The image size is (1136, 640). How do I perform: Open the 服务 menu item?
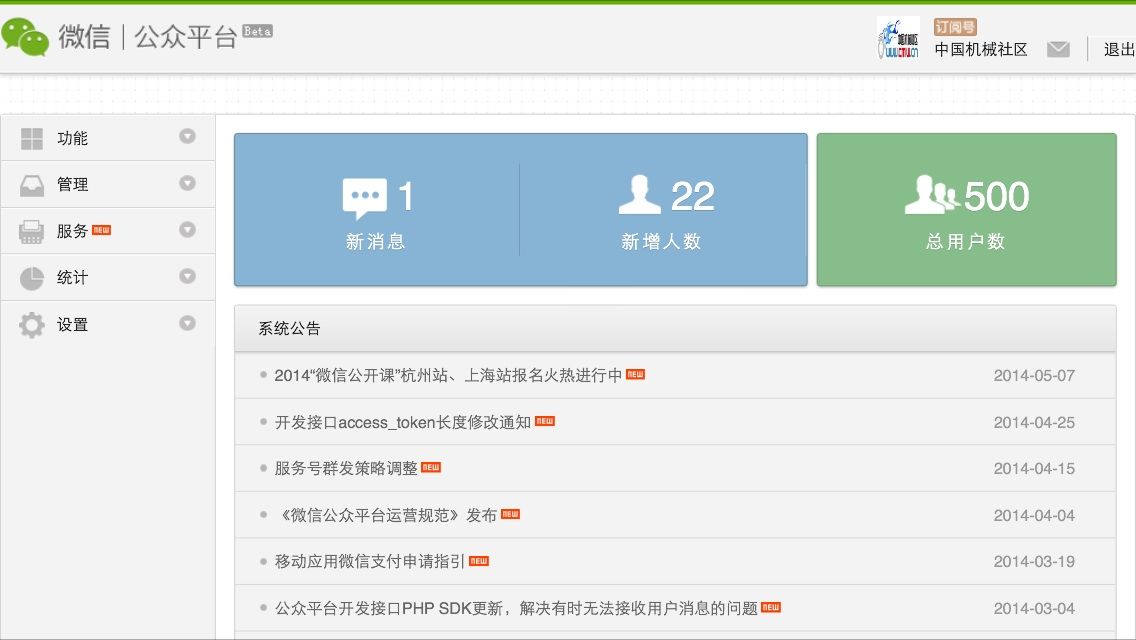72,231
